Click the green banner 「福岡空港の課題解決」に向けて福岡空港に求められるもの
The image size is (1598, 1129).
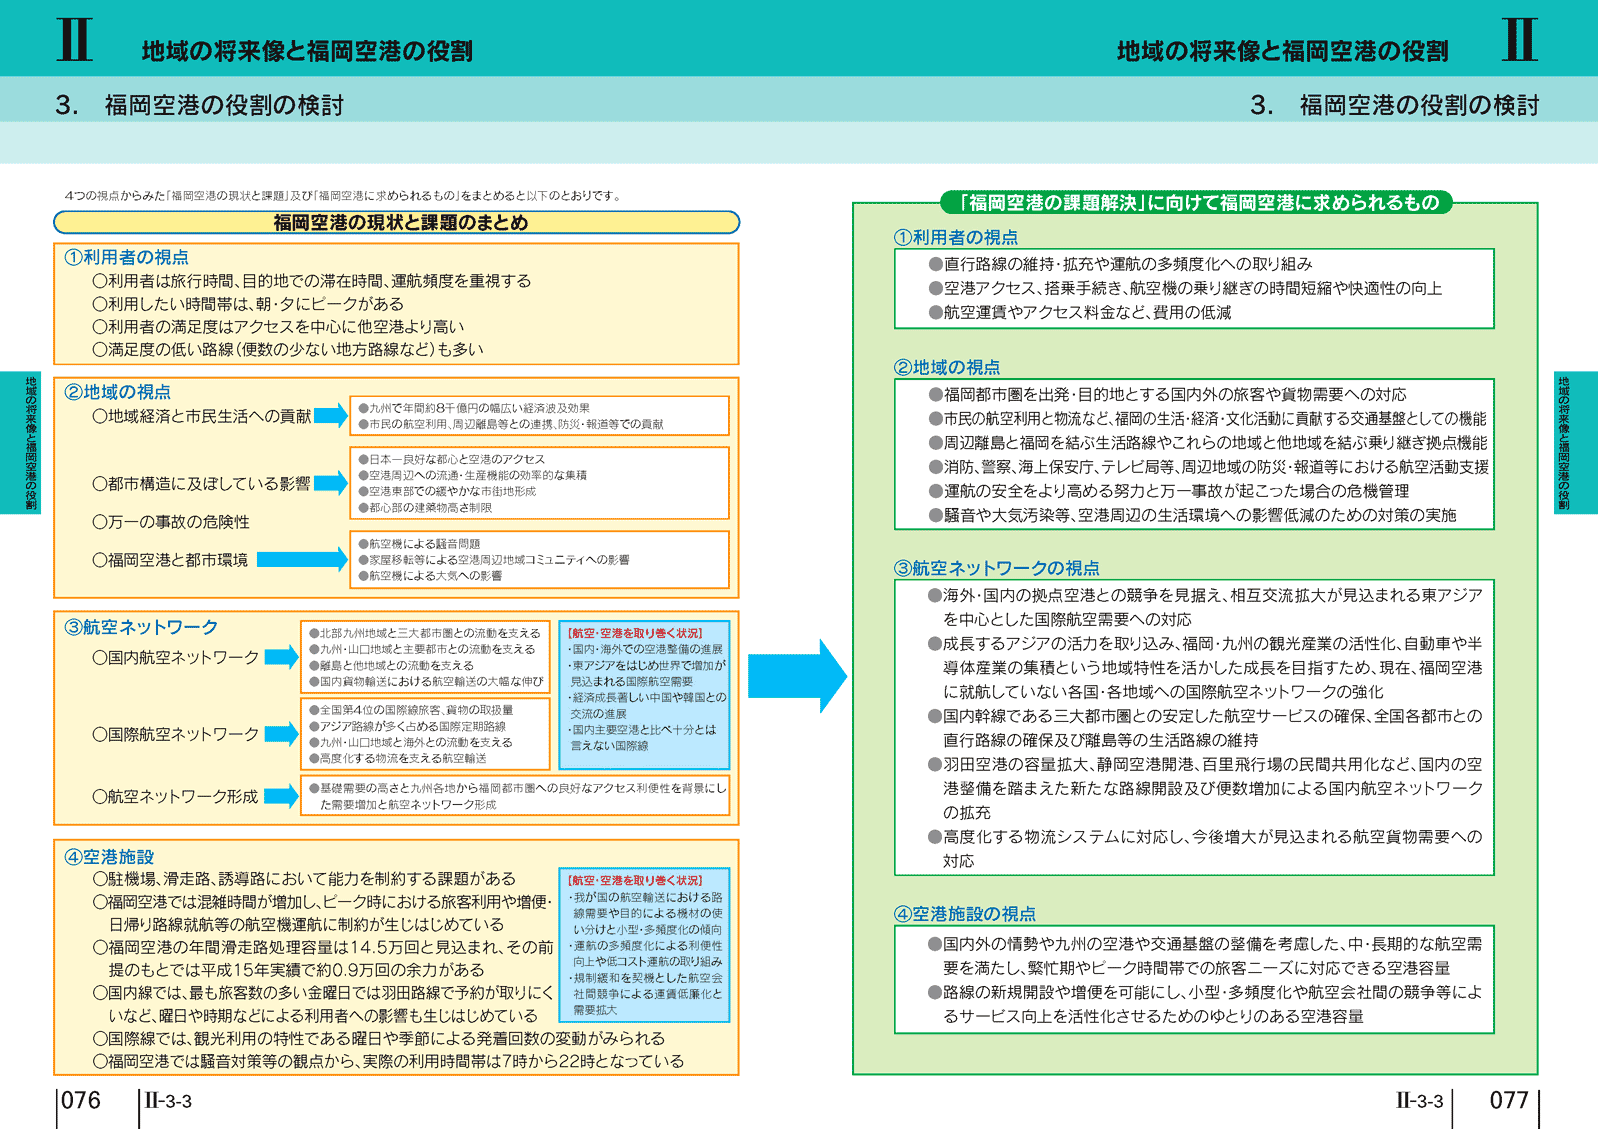coord(1198,202)
